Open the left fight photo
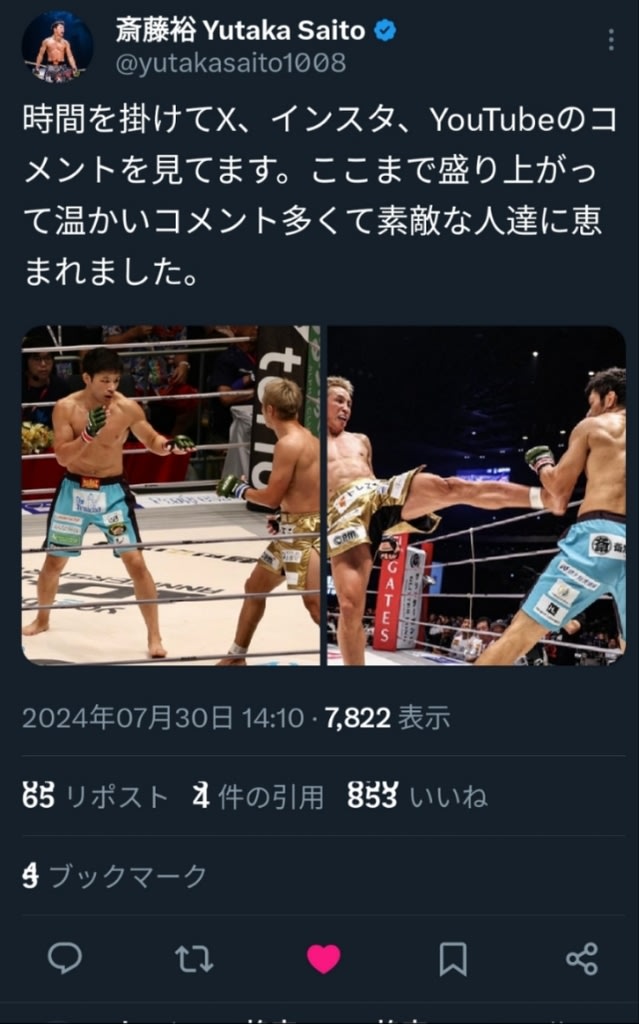This screenshot has height=1024, width=639. tap(171, 495)
